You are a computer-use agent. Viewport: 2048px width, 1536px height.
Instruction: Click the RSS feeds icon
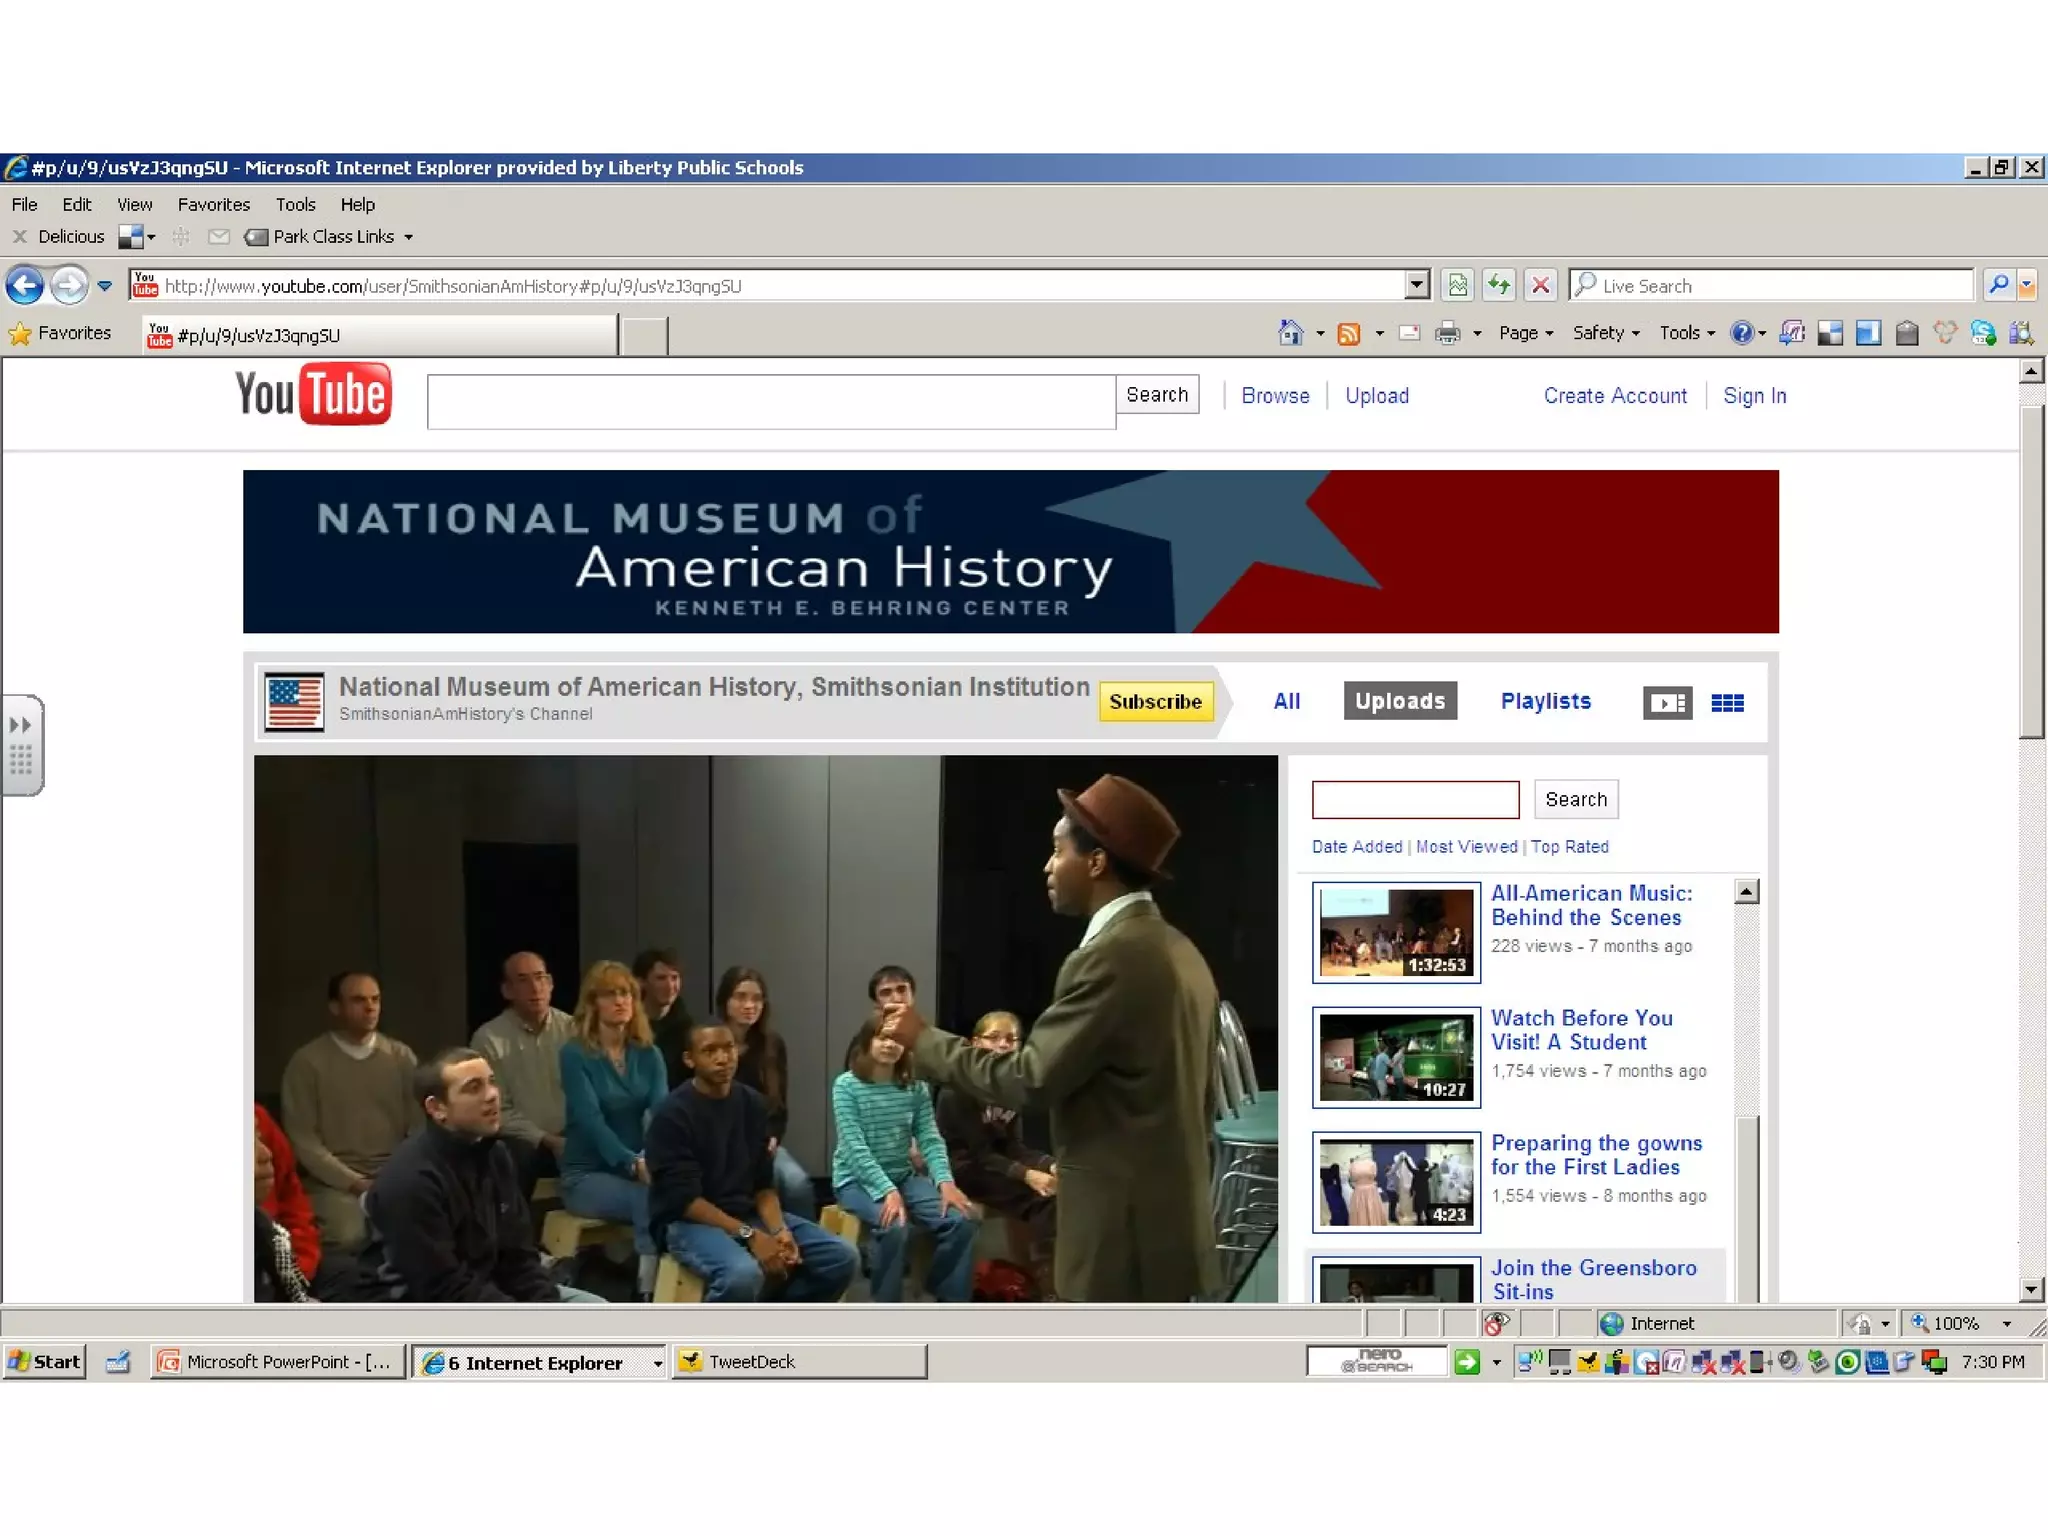point(1349,333)
